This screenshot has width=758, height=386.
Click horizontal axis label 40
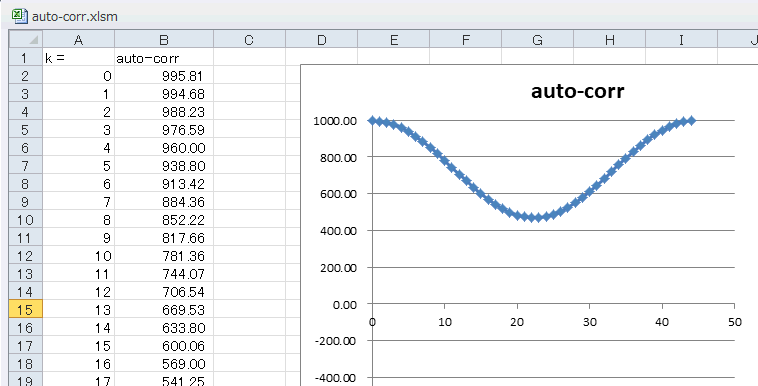click(x=662, y=322)
